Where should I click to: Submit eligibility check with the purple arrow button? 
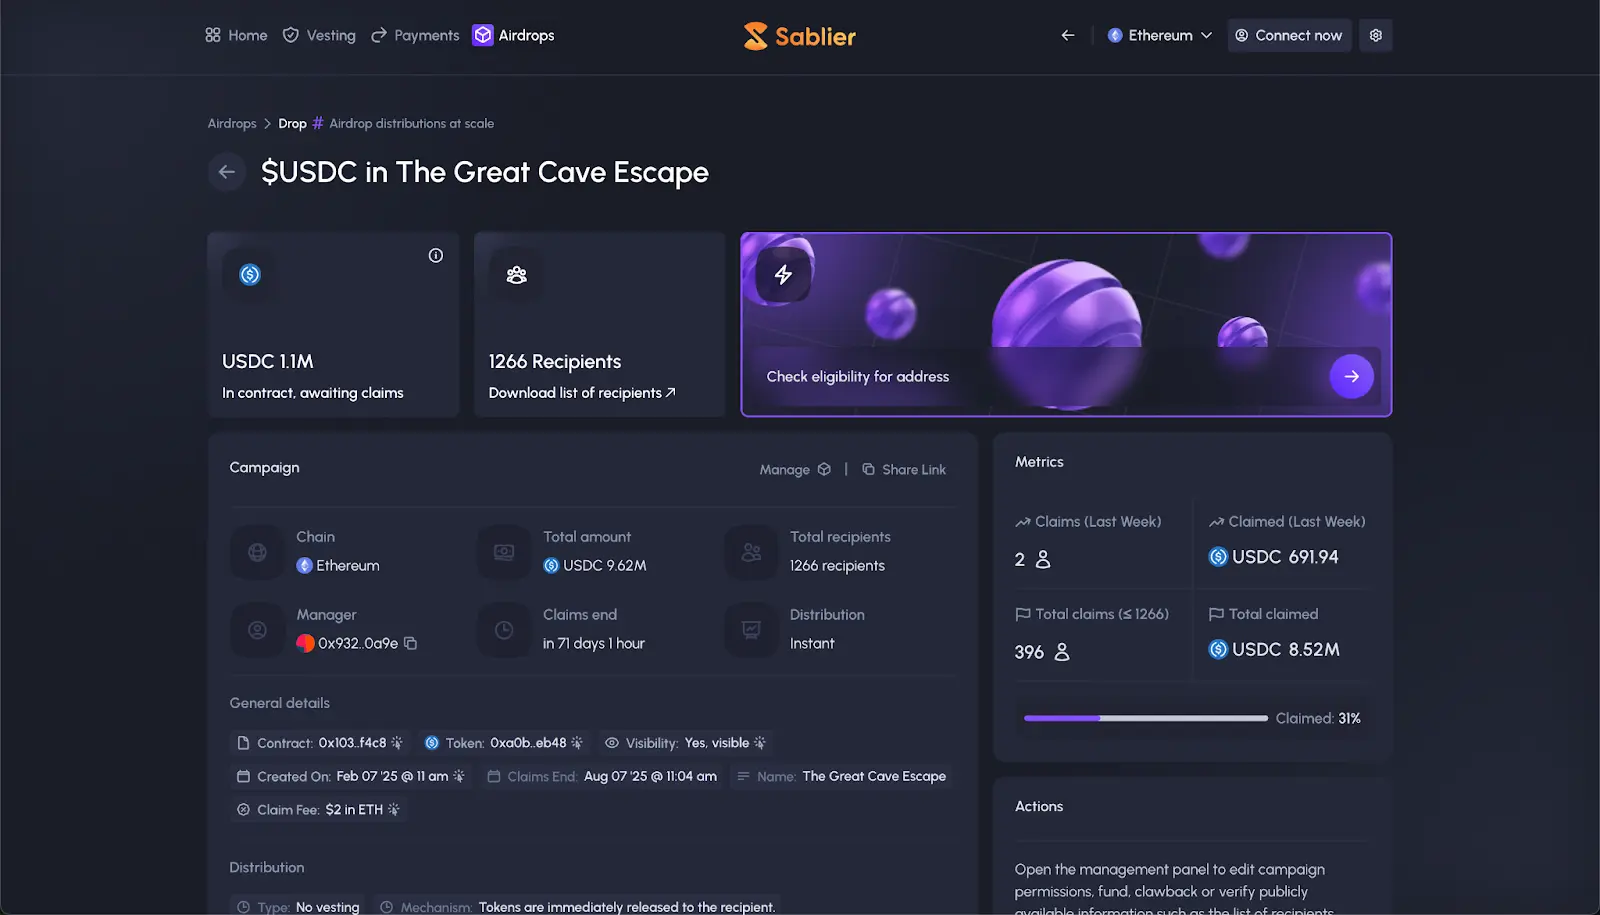tap(1352, 376)
